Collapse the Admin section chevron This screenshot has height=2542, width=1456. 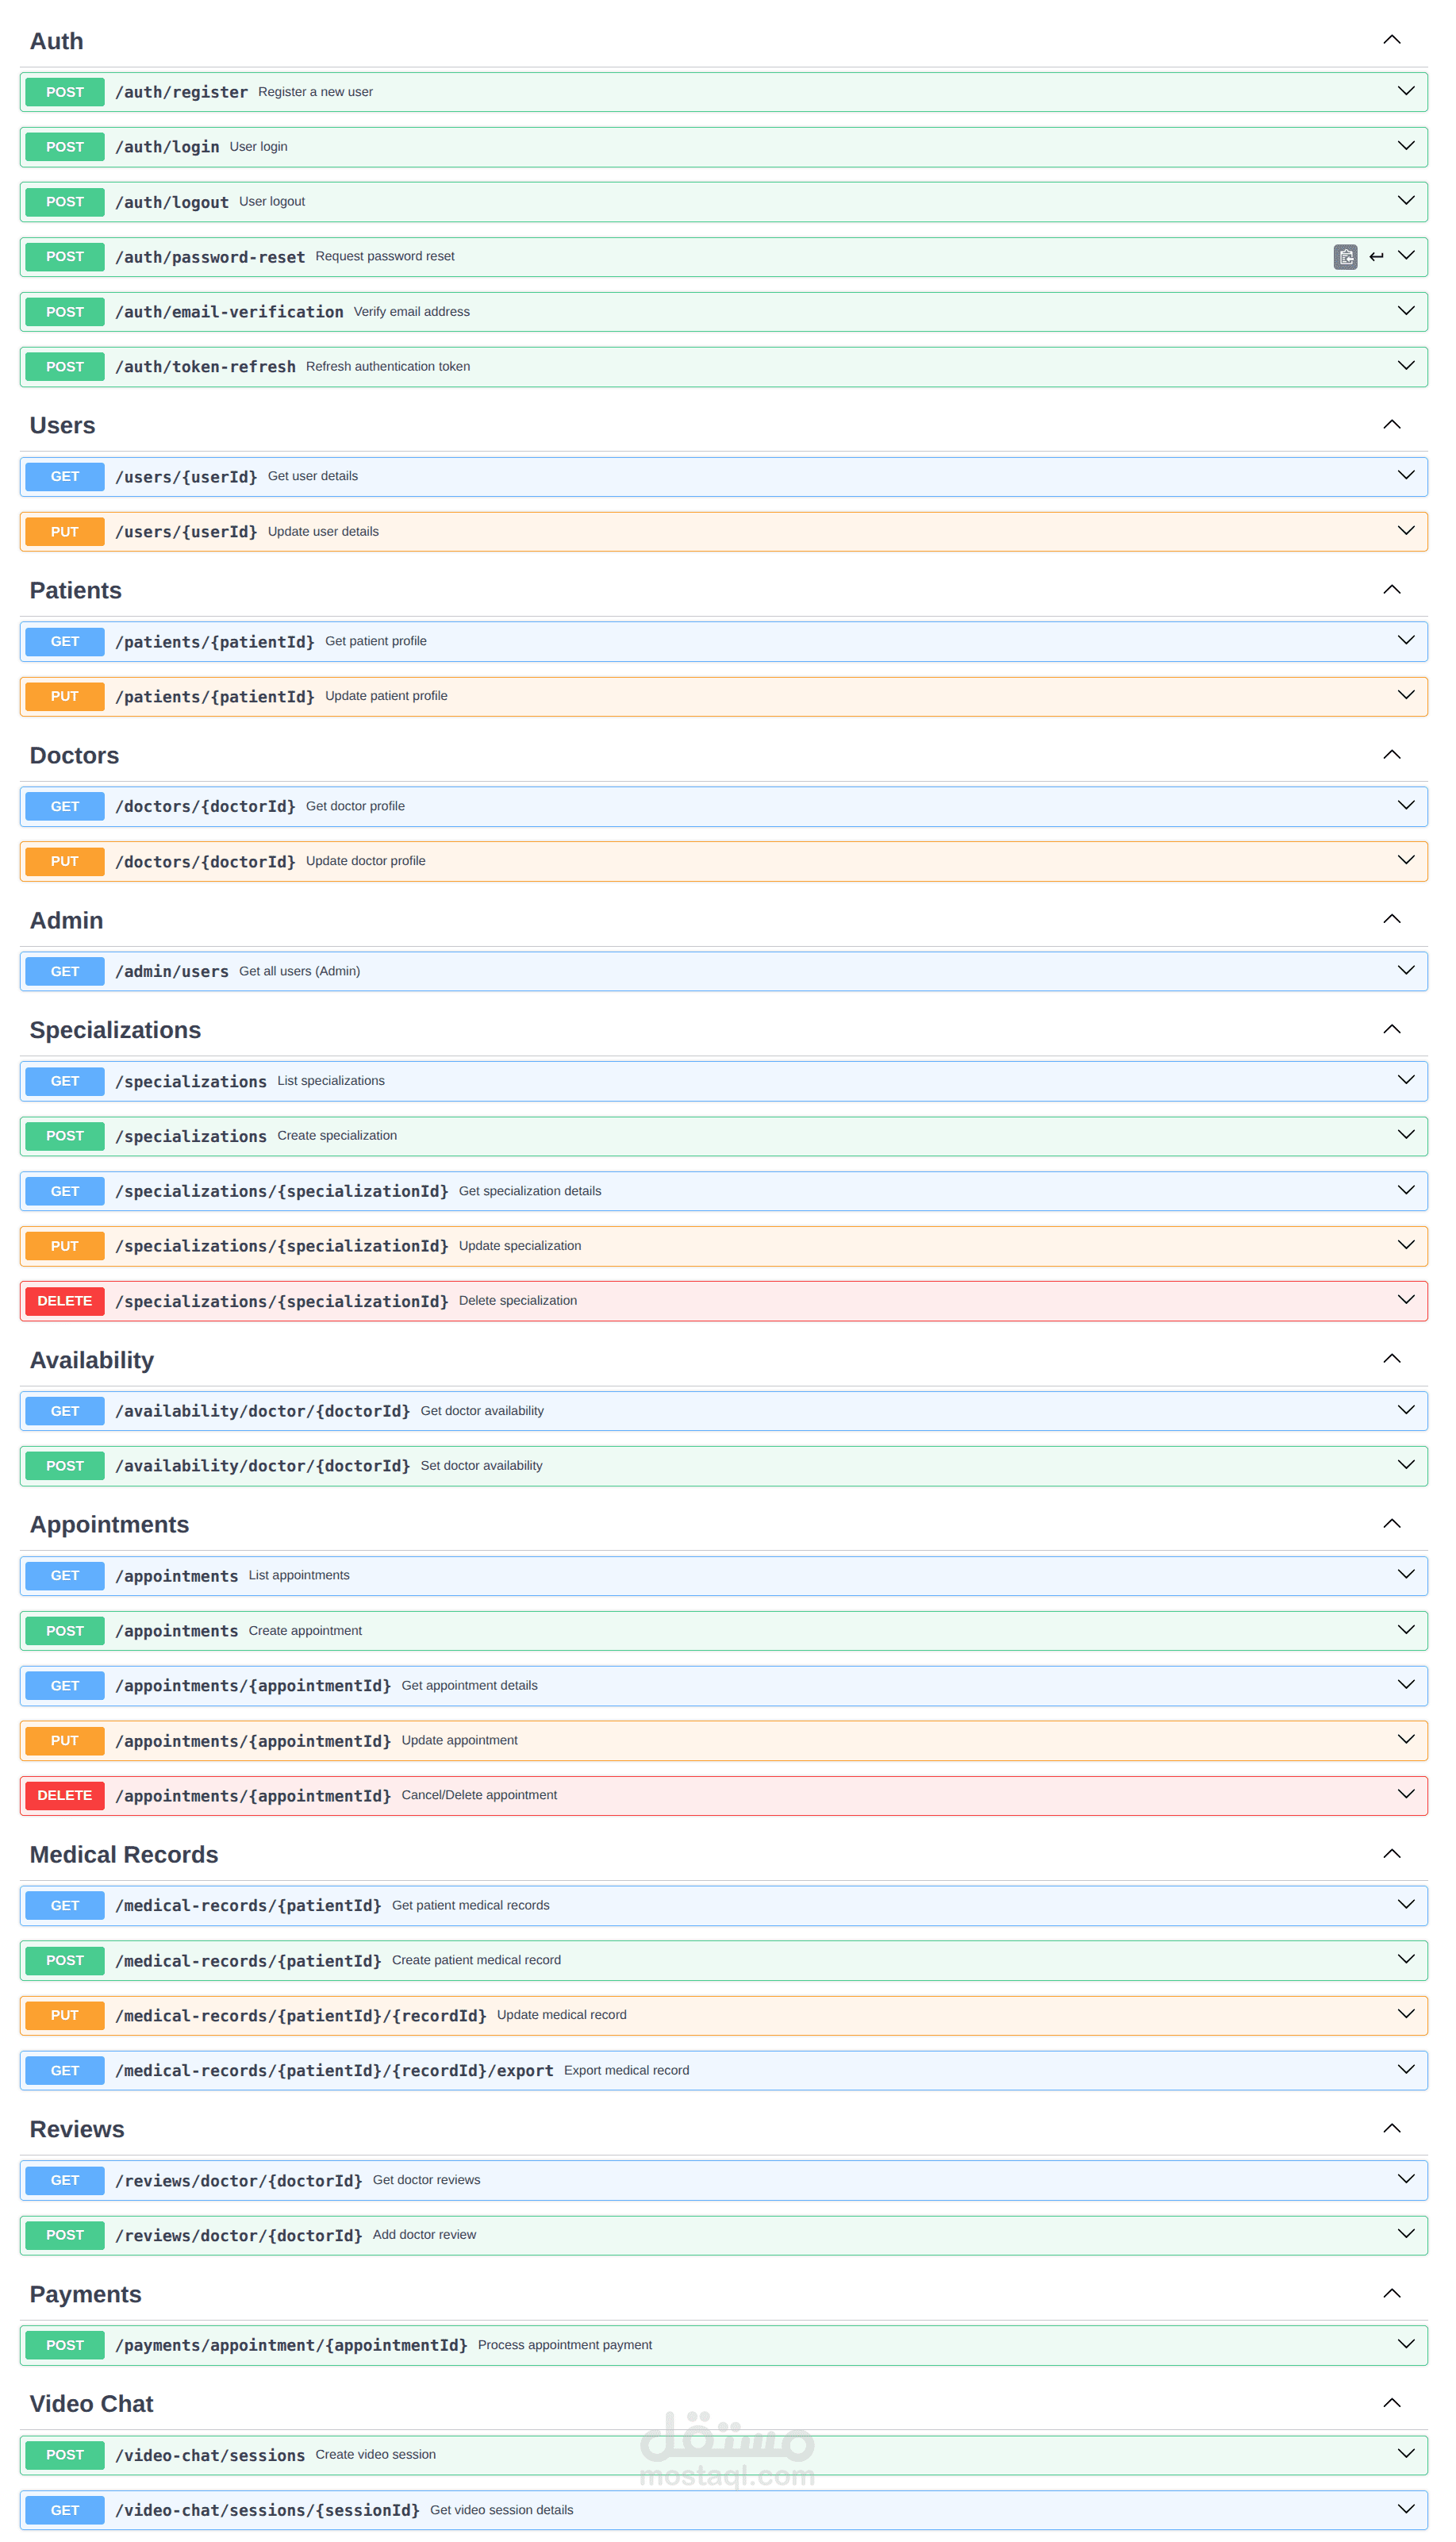coord(1392,919)
